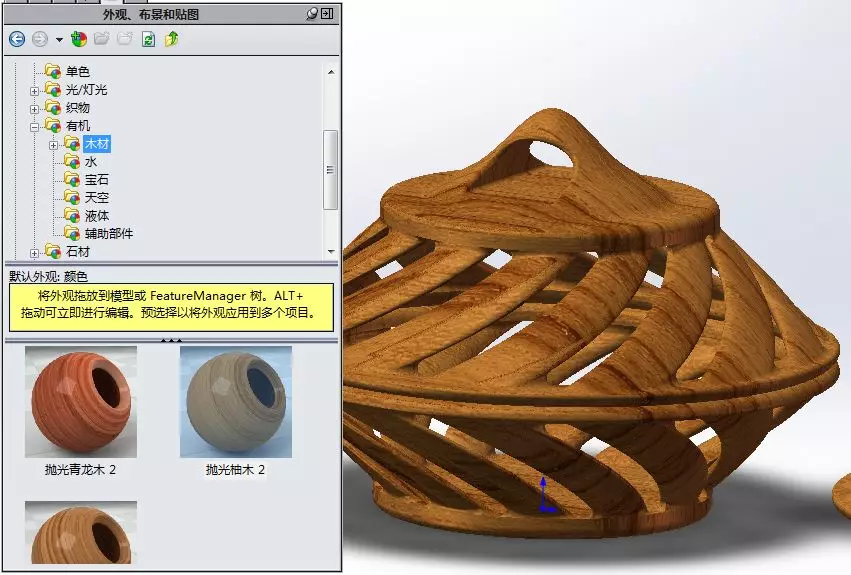Click the tree scrollbar up arrow
Screen dimensions: 851x575
click(331, 72)
